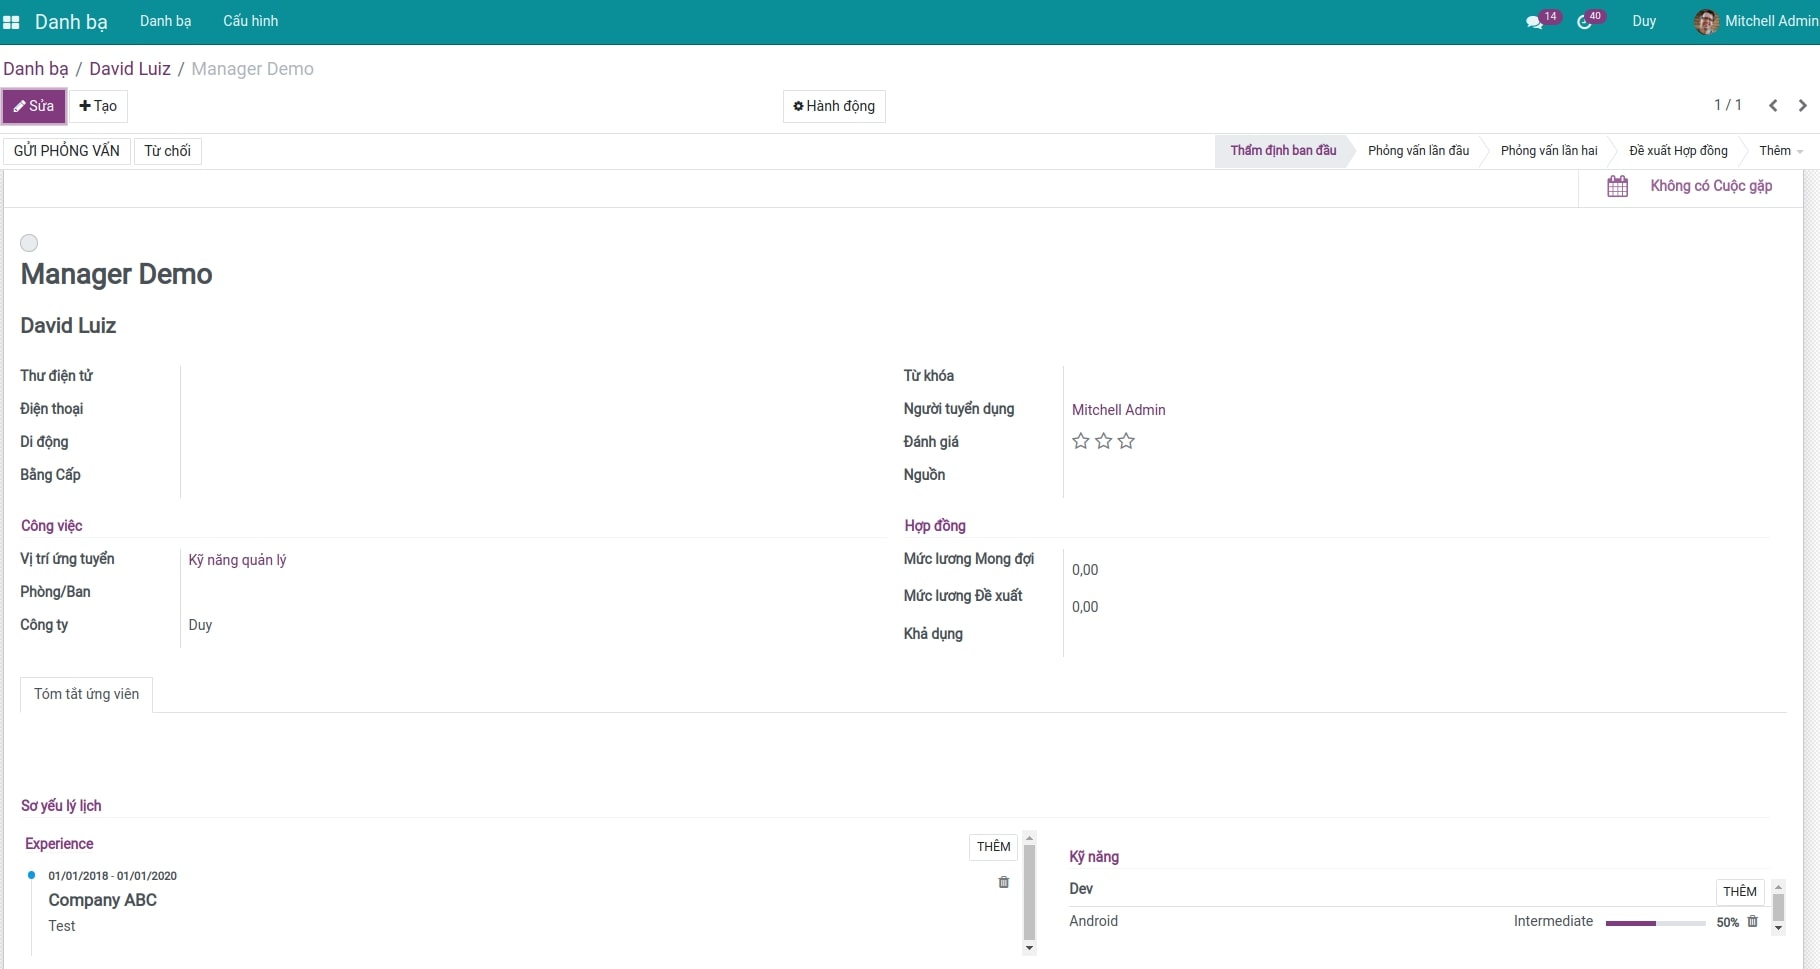Expand the Thêm stages dropdown
The width and height of the screenshot is (1820, 969).
tap(1780, 151)
